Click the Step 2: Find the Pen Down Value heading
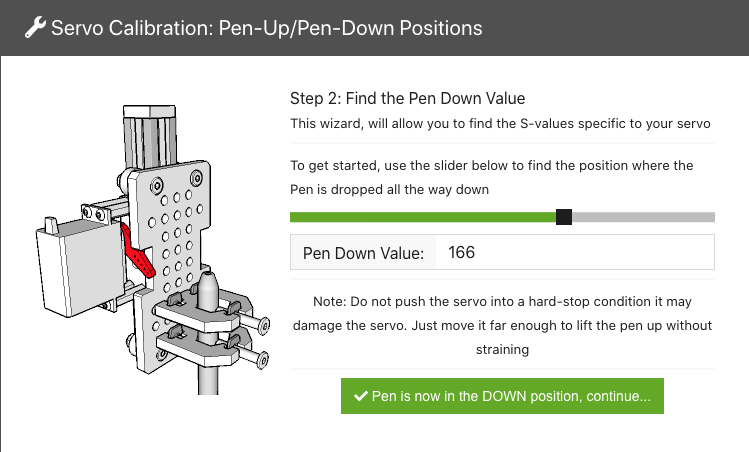This screenshot has width=749, height=452. point(407,98)
